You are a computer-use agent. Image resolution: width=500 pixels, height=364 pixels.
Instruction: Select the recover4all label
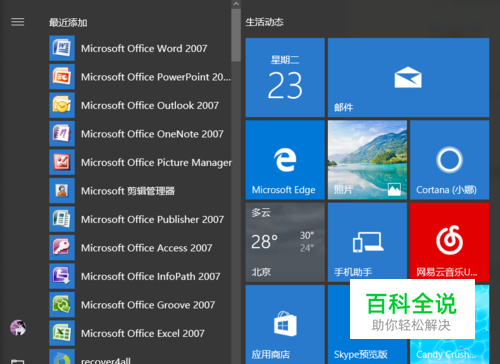tap(106, 360)
